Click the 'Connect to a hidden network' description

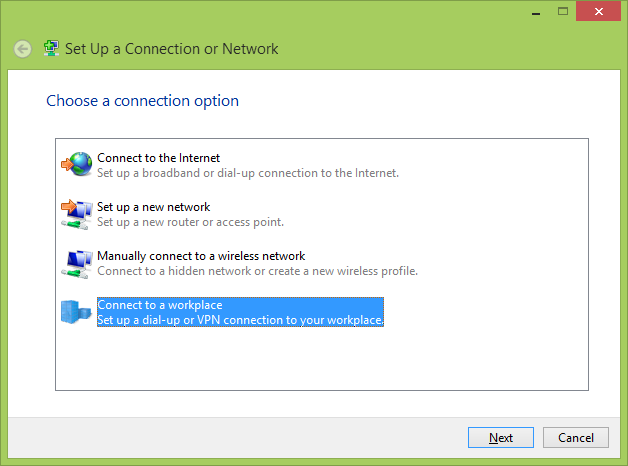click(257, 271)
